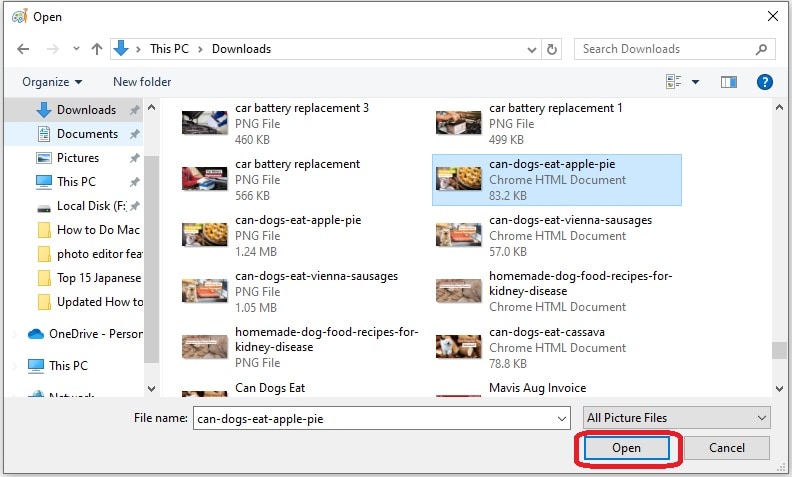Select This PC in sidebar

[x=76, y=182]
